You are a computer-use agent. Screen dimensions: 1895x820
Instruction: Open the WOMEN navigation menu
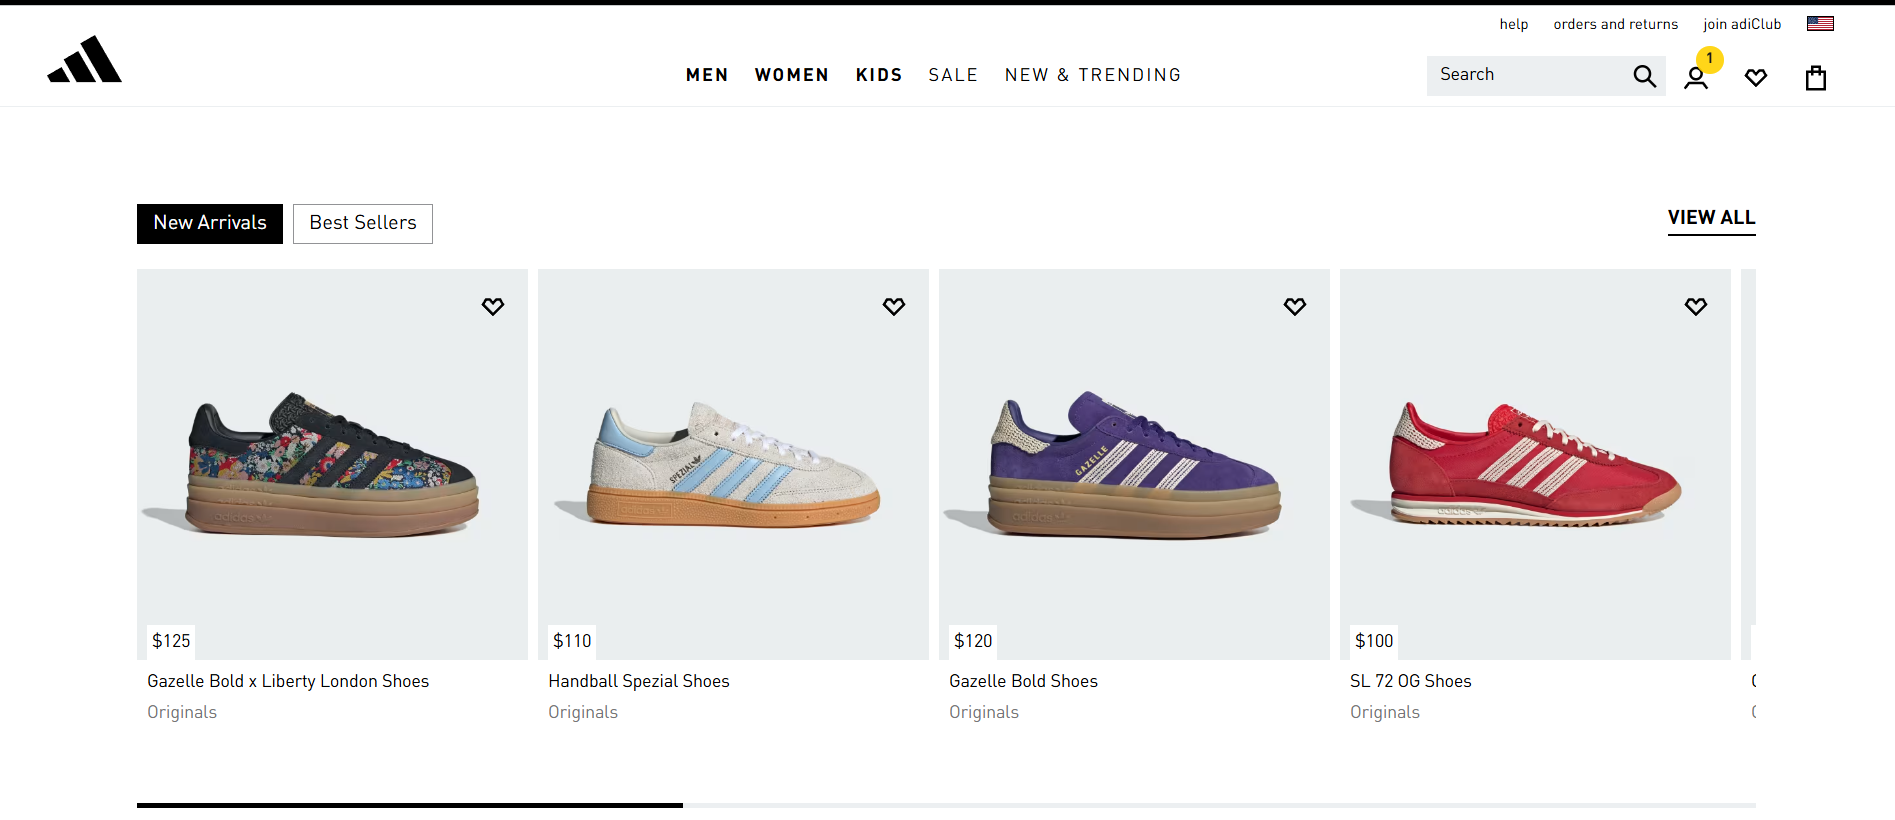pyautogui.click(x=792, y=75)
